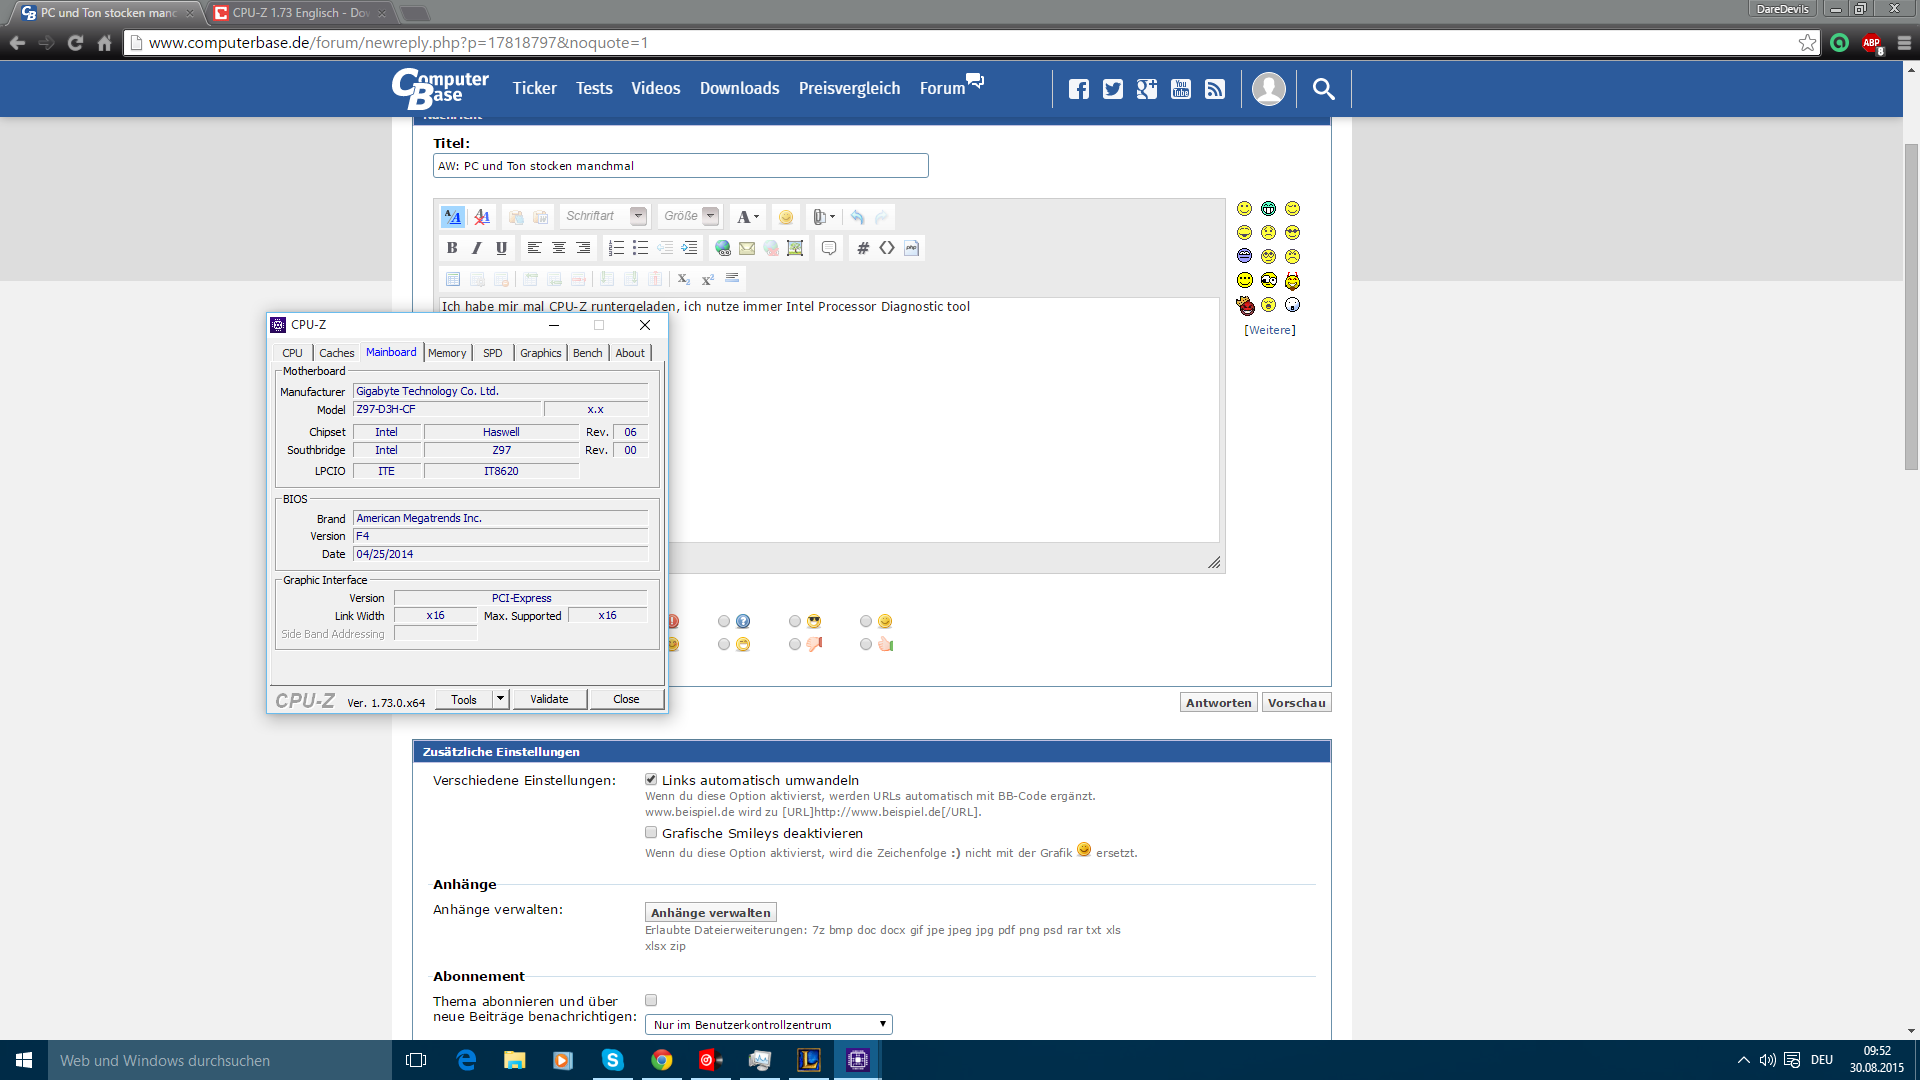This screenshot has width=1920, height=1080.
Task: Open Downloads in site navigation
Action: click(x=739, y=88)
